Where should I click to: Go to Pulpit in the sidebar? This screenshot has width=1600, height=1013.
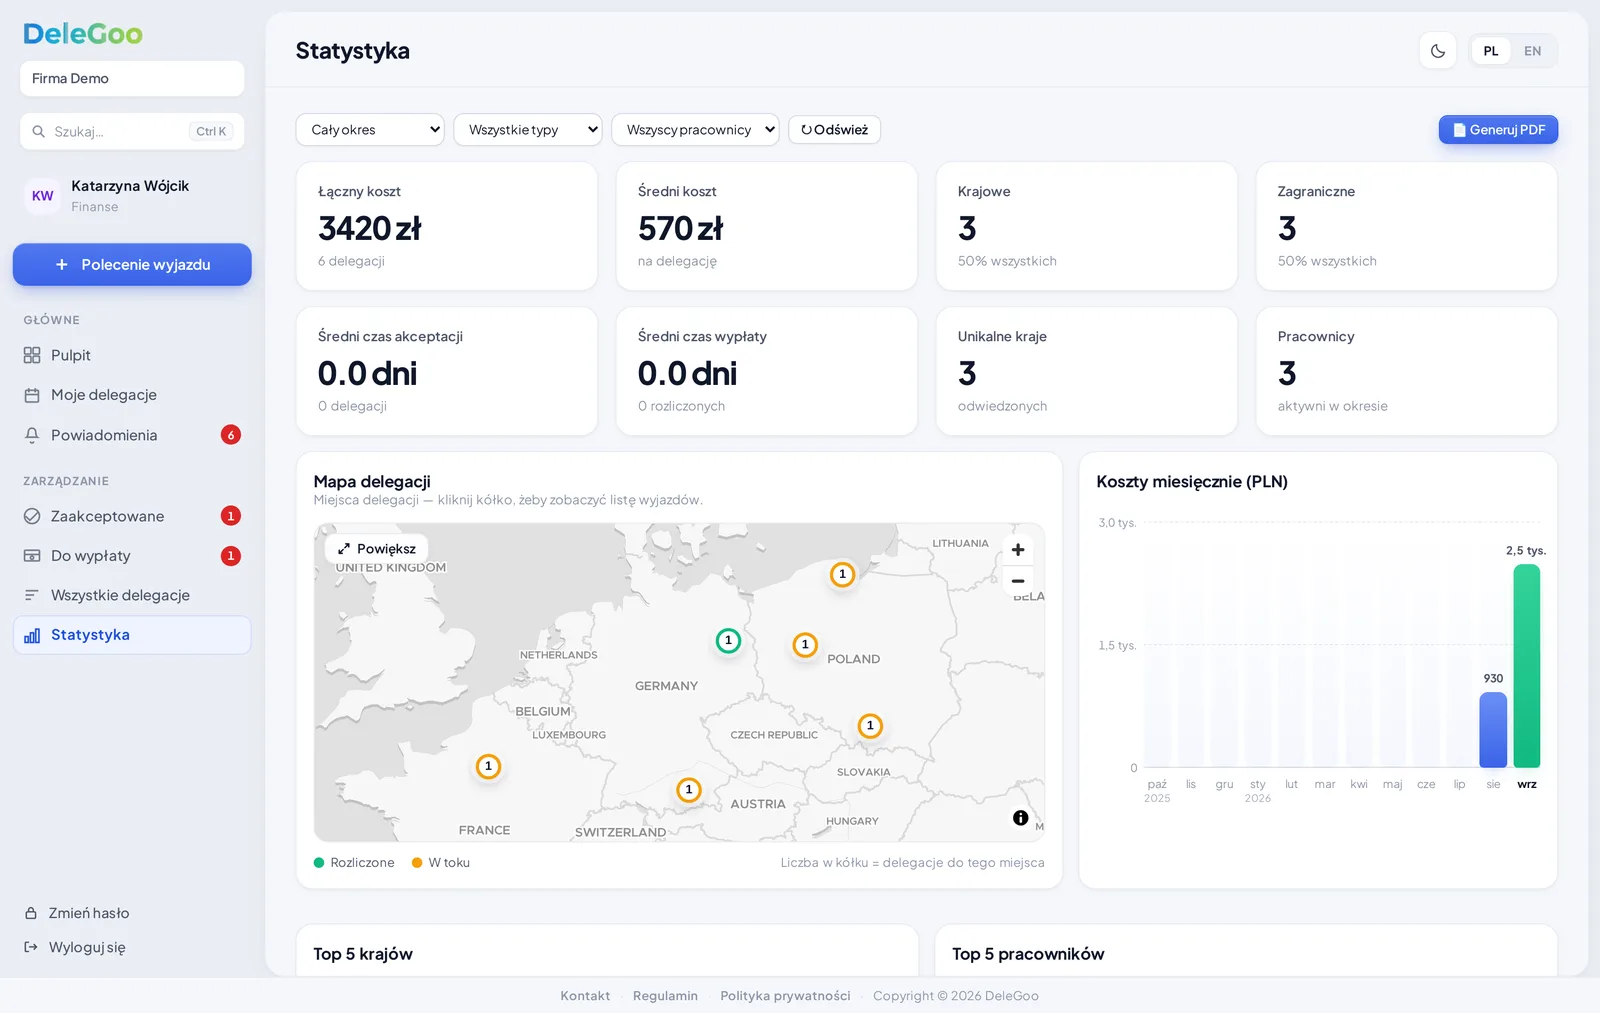pyautogui.click(x=132, y=355)
